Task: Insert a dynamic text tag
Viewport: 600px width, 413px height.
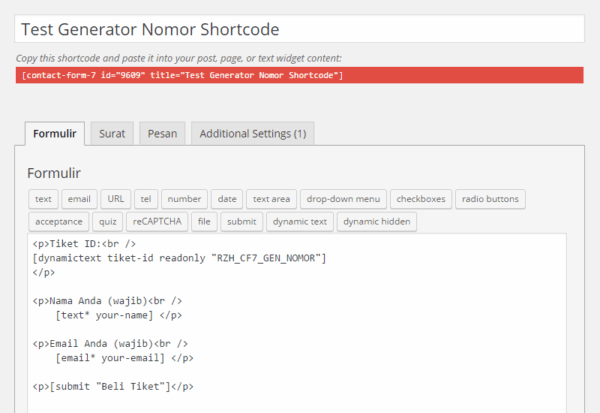Action: point(300,222)
